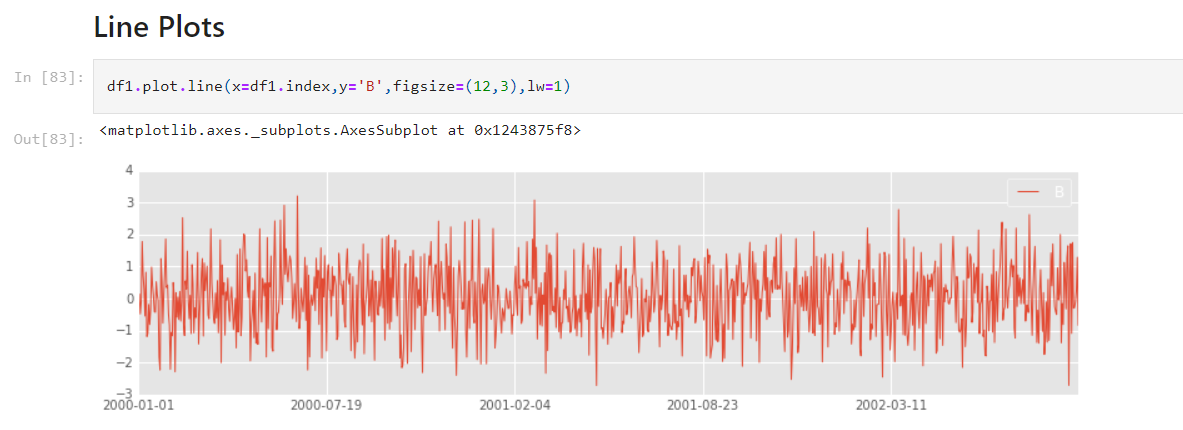This screenshot has height=430, width=1183.
Task: Select the 'Line Plots' heading
Action: point(159,28)
